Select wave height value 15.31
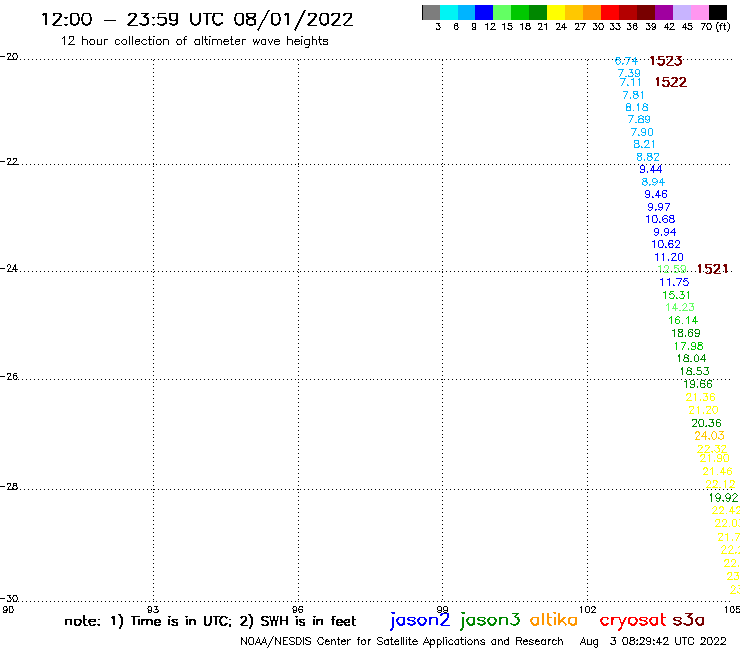This screenshot has height=650, width=740. click(x=676, y=295)
